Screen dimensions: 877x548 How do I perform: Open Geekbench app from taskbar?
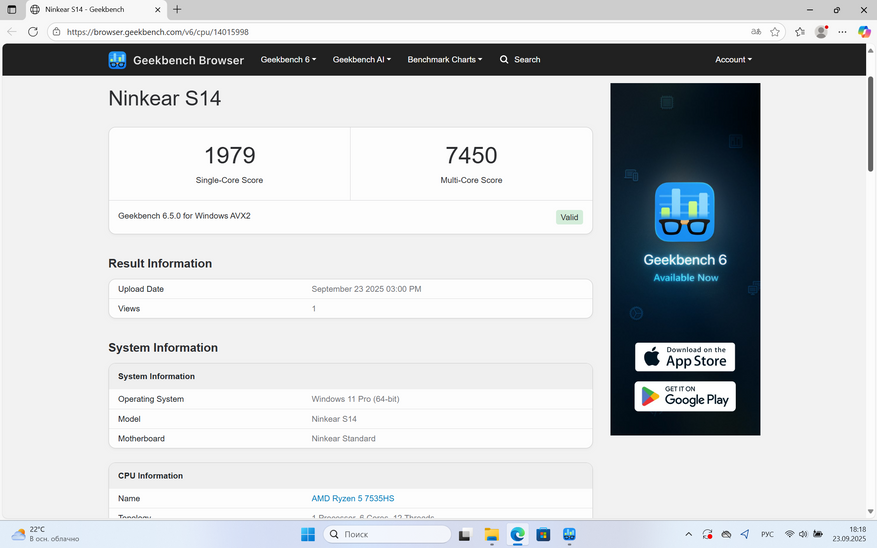(x=569, y=535)
